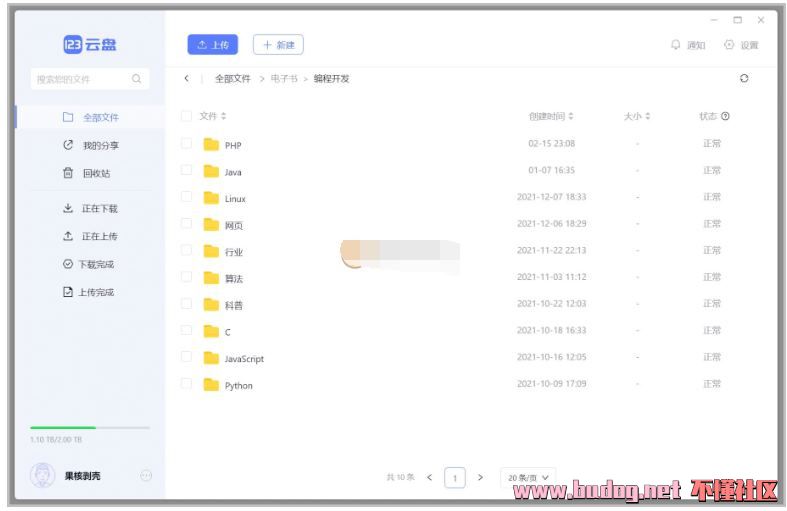Click the PHP folder icon
Image resolution: width=787 pixels, height=511 pixels.
point(211,145)
